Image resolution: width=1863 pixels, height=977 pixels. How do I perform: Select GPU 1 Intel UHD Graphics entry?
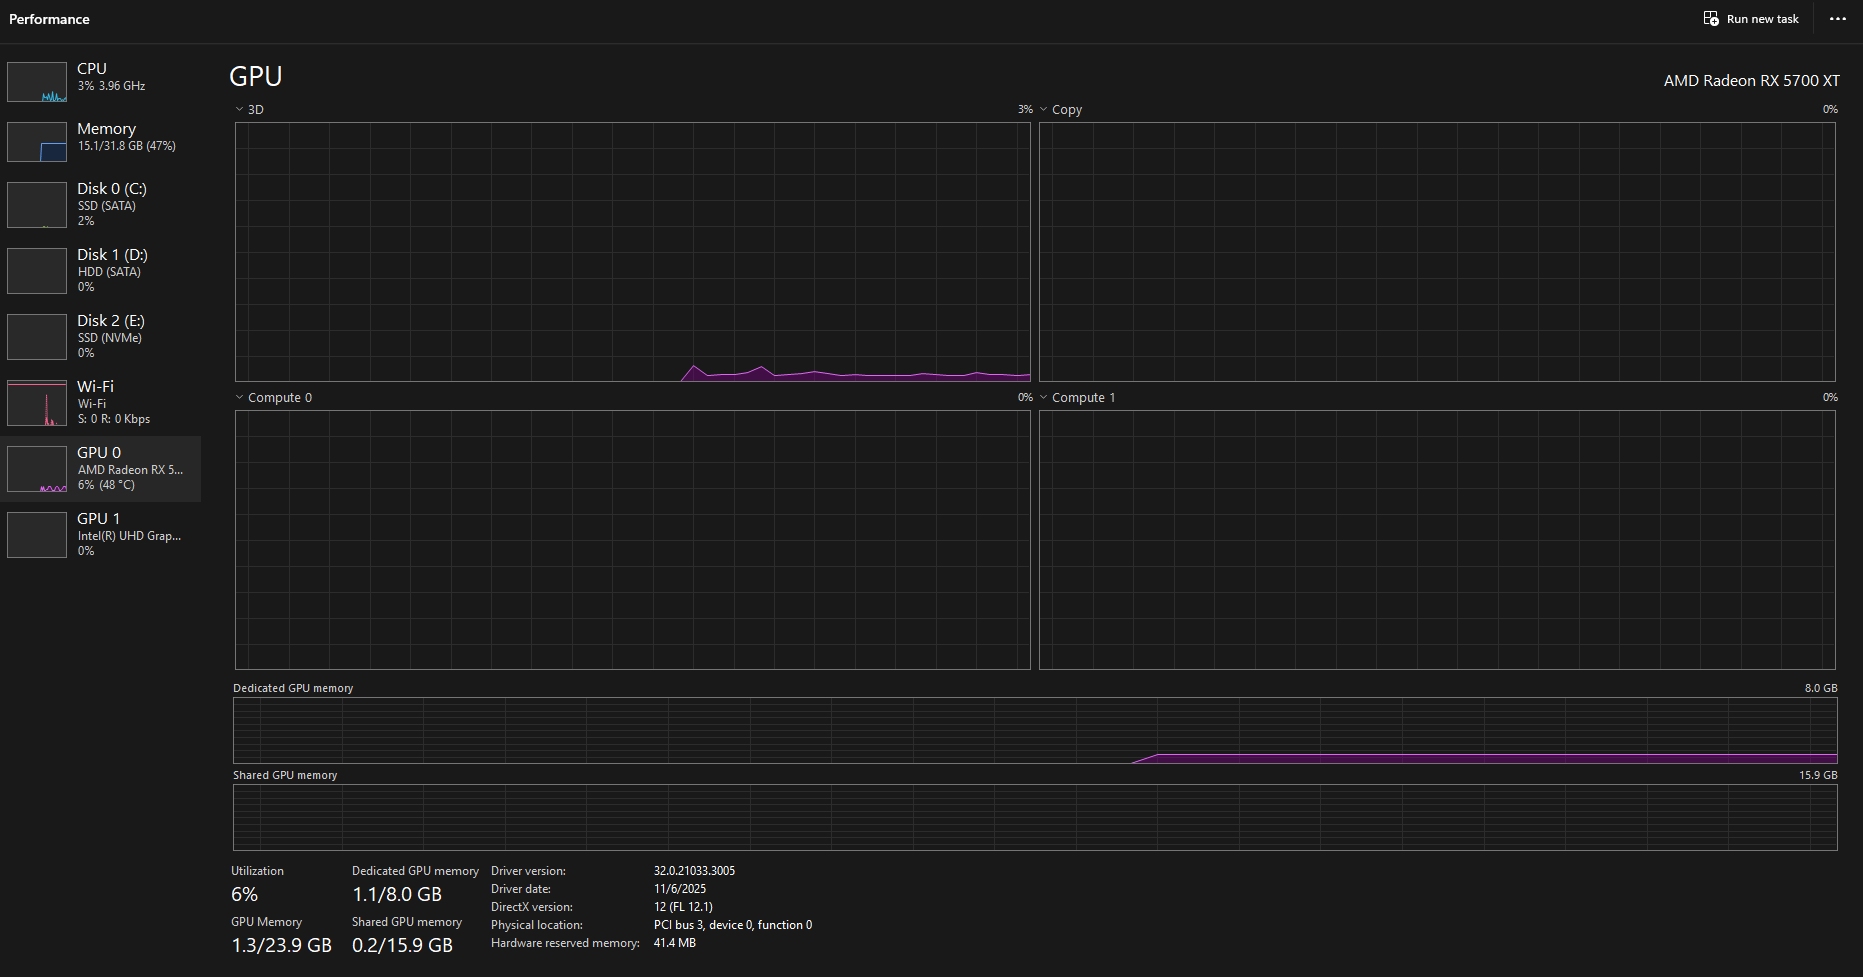click(x=100, y=534)
